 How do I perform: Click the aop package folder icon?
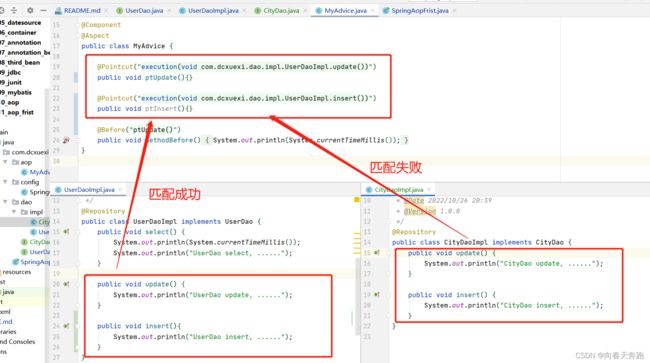(15, 162)
